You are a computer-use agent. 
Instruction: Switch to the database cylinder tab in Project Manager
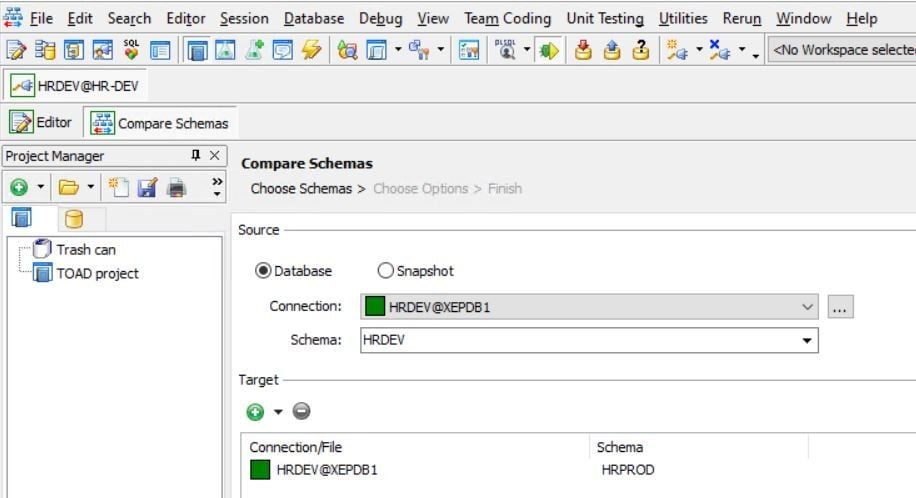pyautogui.click(x=74, y=219)
